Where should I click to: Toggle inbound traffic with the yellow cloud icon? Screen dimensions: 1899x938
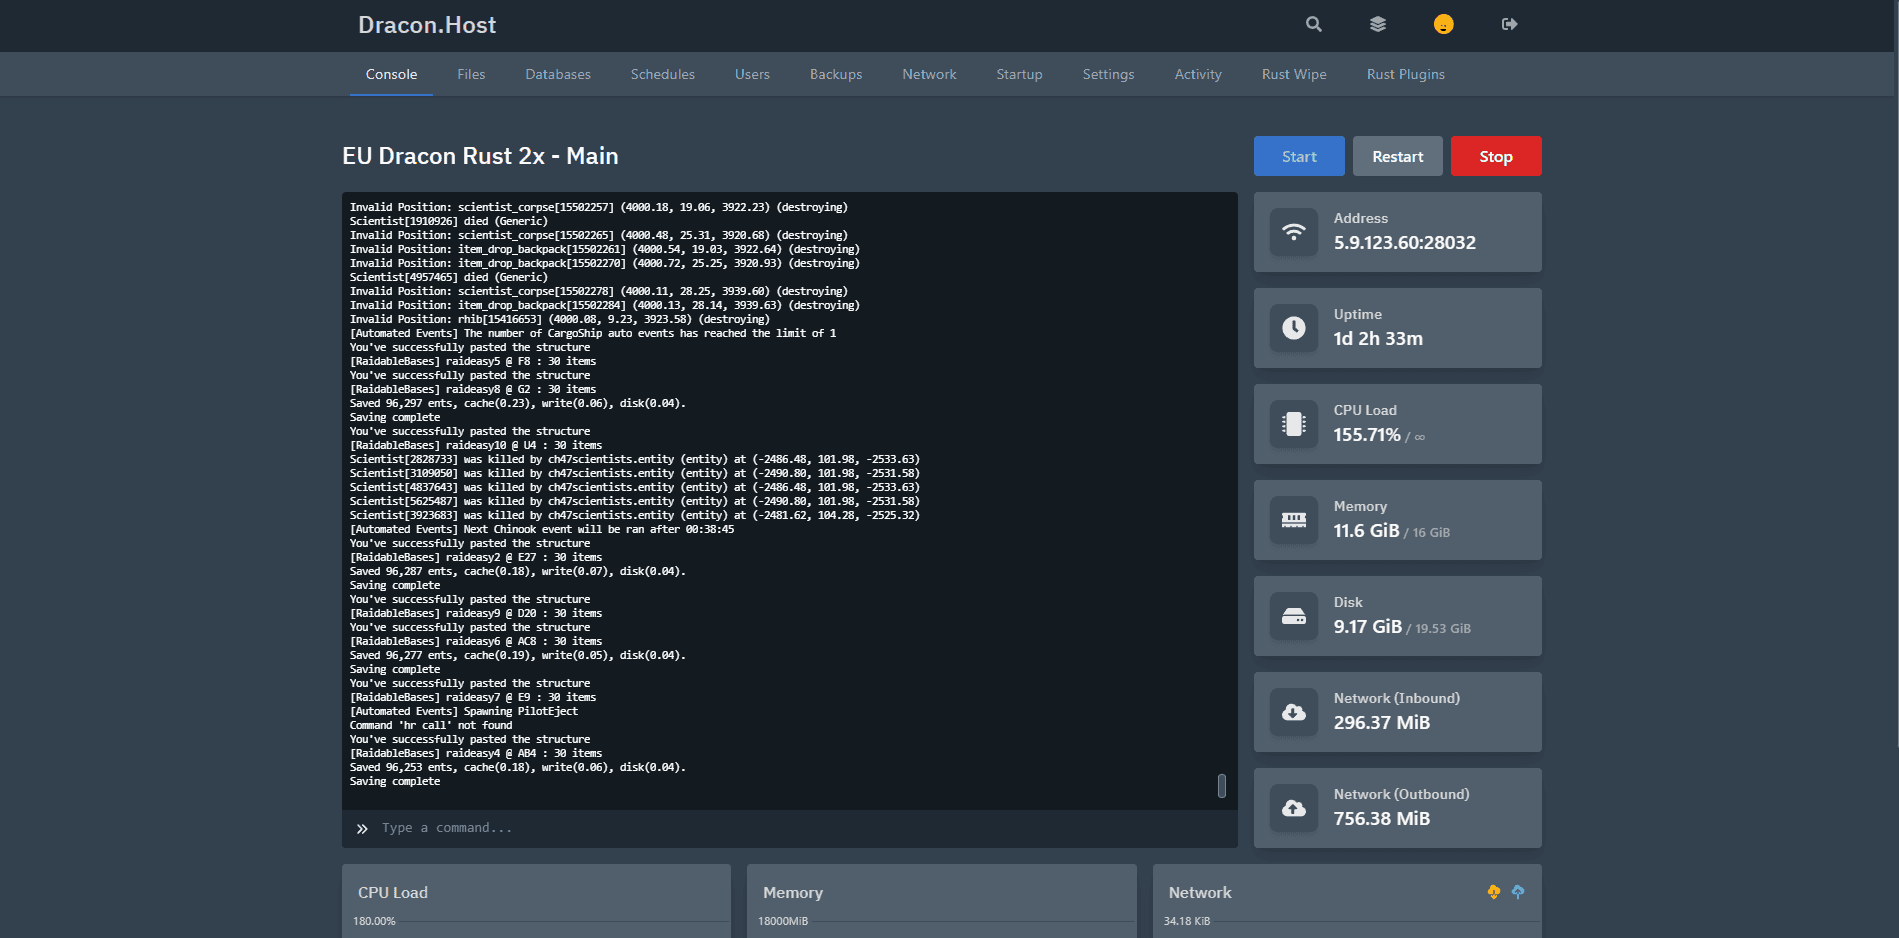[1493, 892]
